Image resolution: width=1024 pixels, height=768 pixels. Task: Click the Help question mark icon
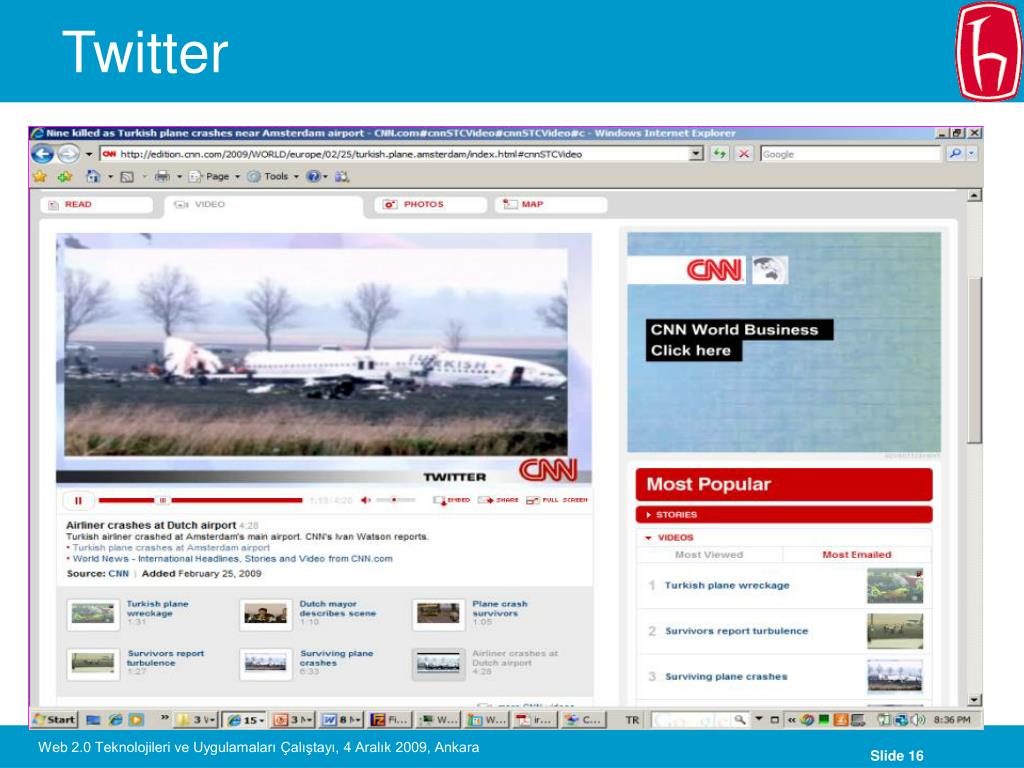click(313, 176)
